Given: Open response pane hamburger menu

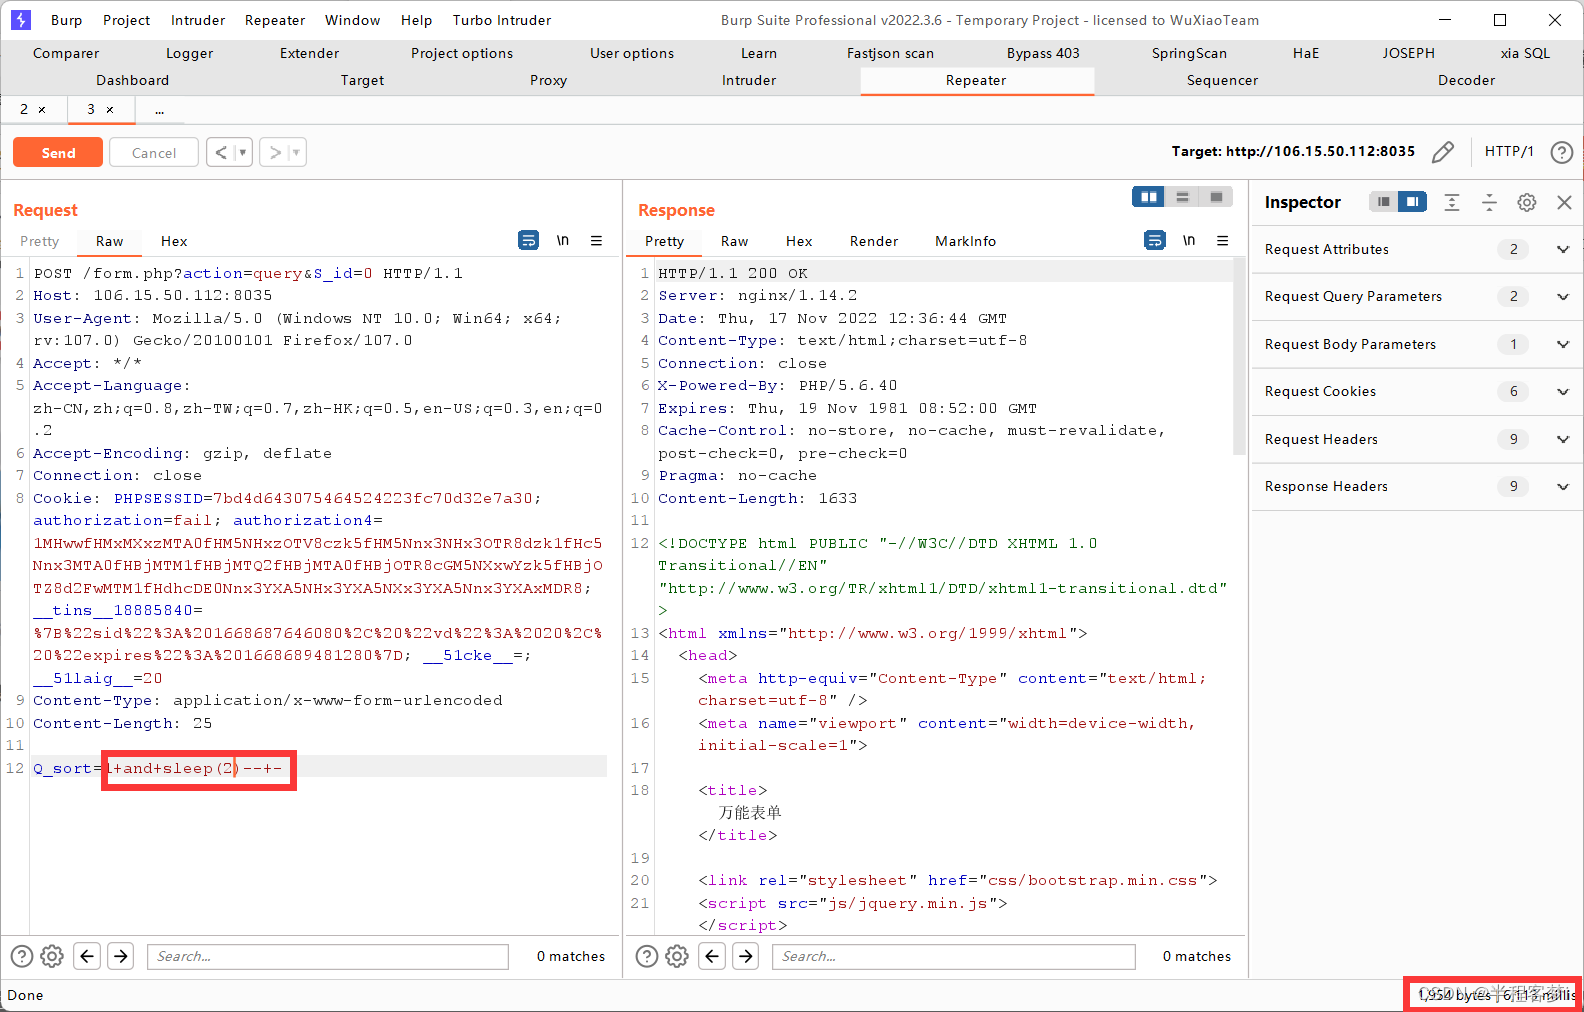Looking at the screenshot, I should click(1222, 240).
